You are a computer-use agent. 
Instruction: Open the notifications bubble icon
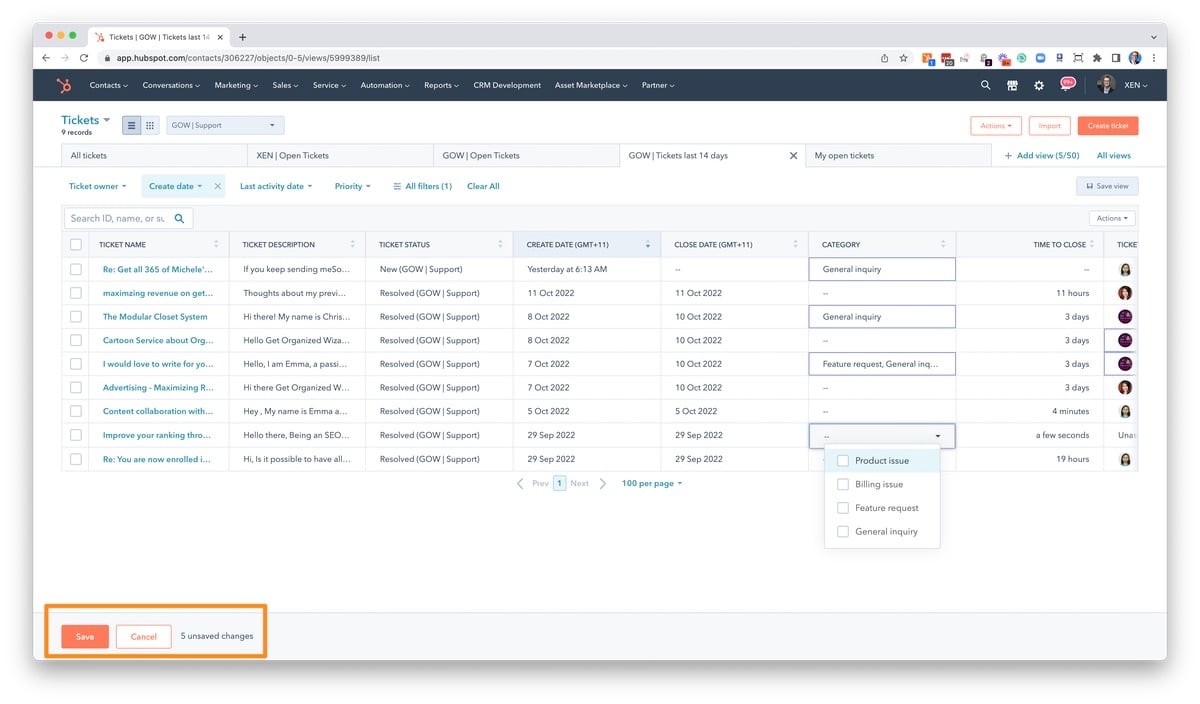click(x=1067, y=85)
